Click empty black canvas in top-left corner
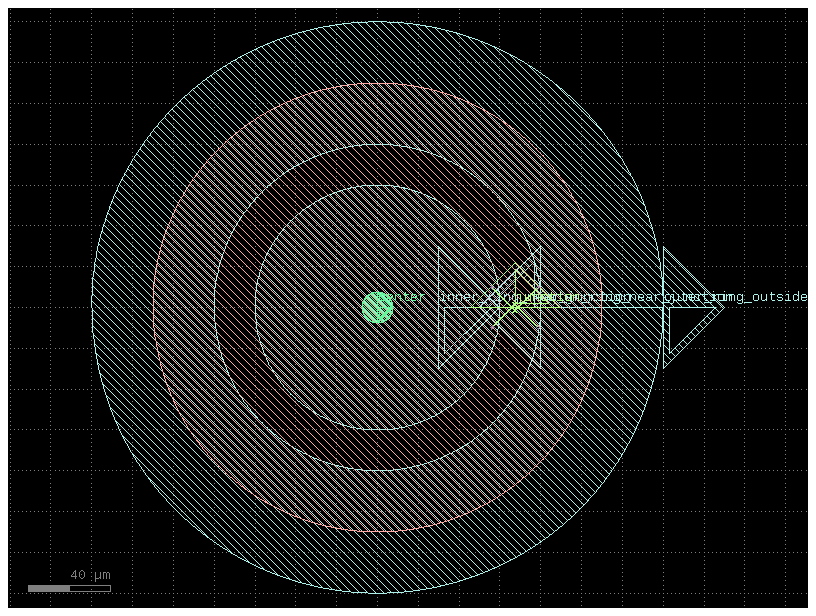This screenshot has height=616, width=816. [x=40, y=40]
